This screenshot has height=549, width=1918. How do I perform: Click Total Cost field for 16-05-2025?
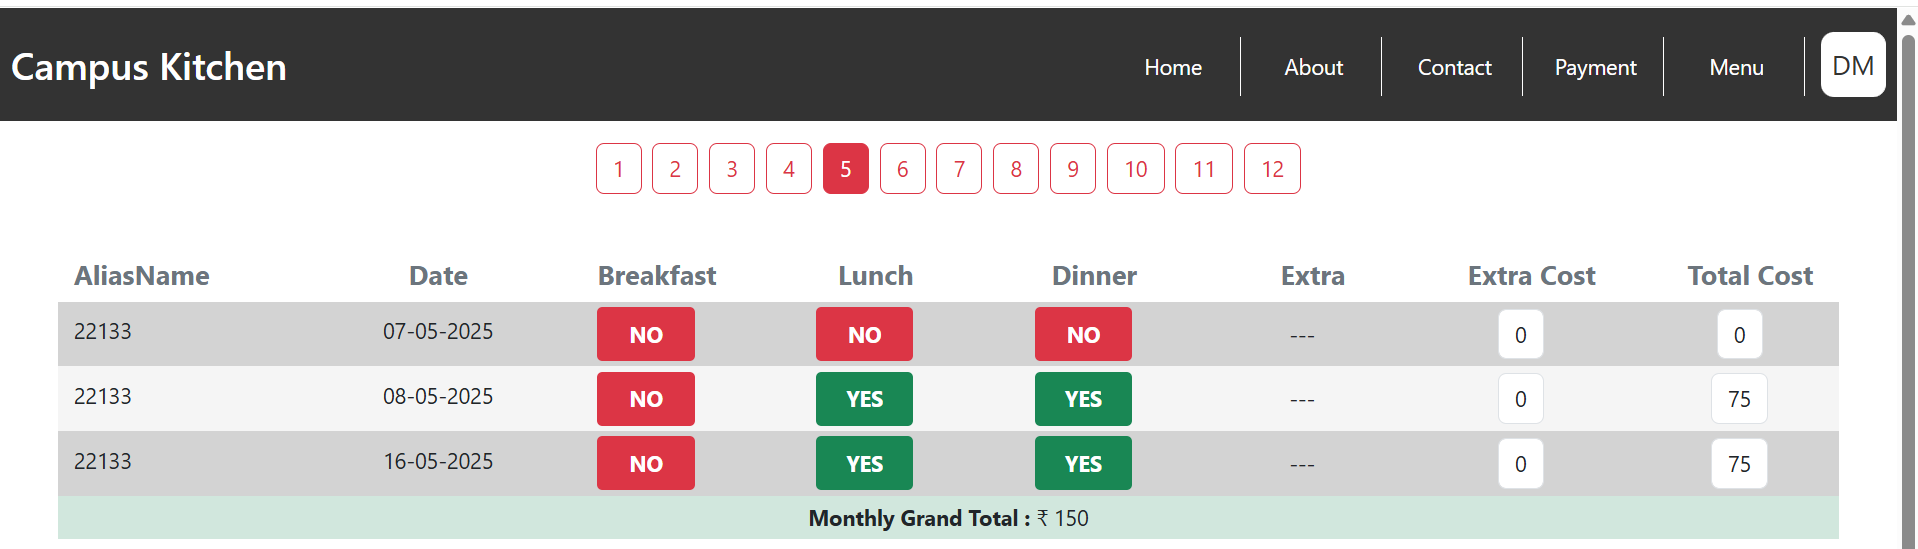(x=1738, y=464)
